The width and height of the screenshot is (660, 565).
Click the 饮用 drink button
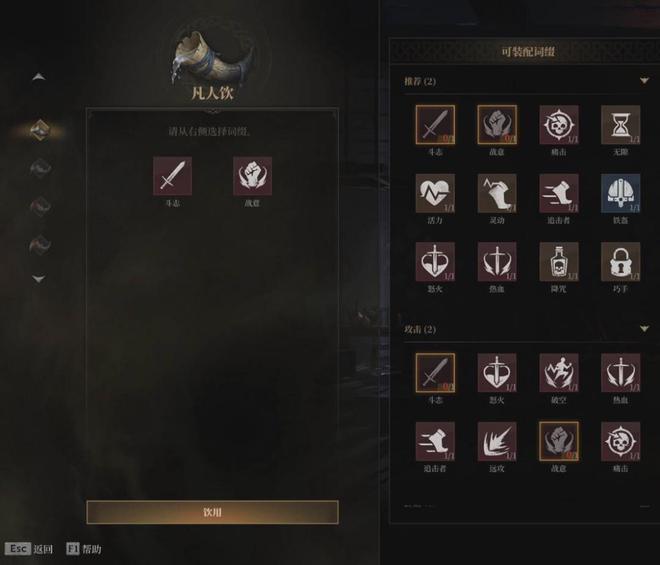click(212, 512)
